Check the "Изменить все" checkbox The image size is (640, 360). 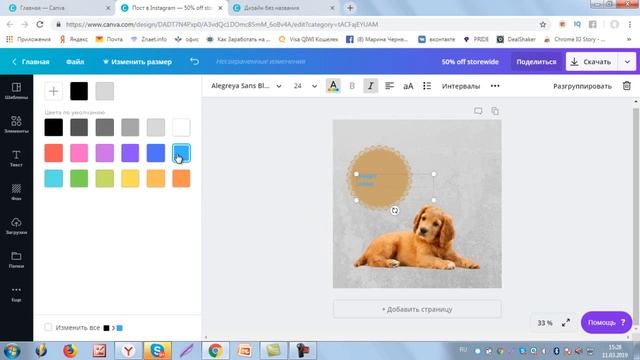coord(48,327)
